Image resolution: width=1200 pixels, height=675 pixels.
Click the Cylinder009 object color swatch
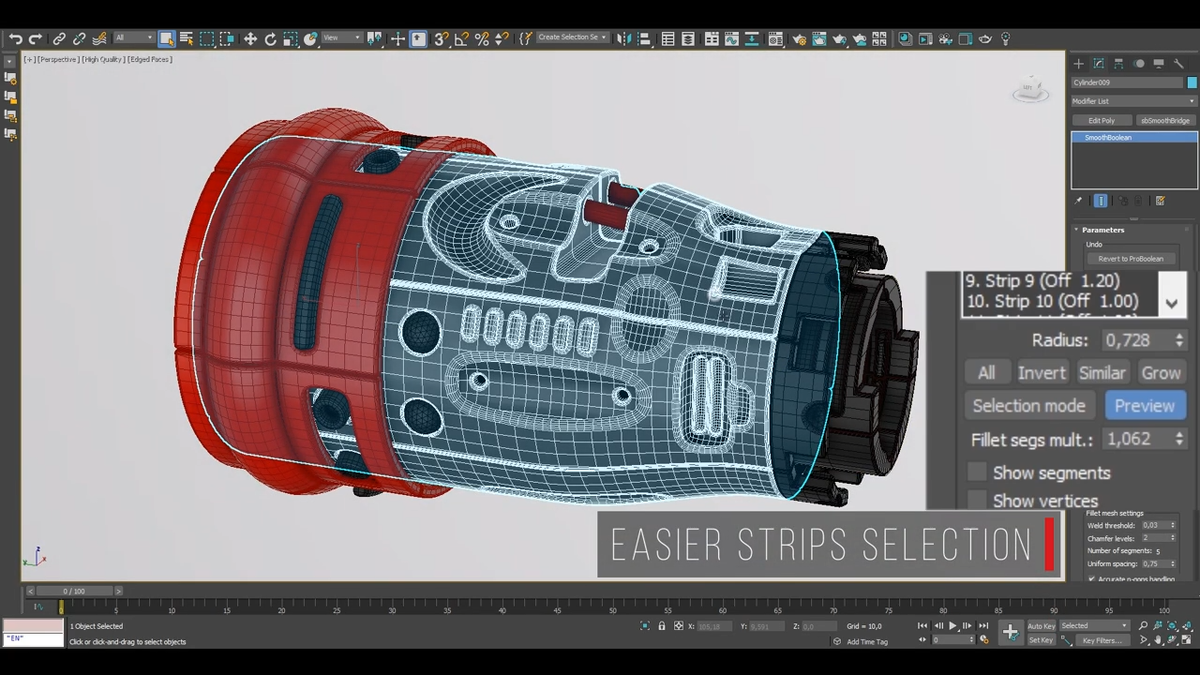click(x=1191, y=82)
